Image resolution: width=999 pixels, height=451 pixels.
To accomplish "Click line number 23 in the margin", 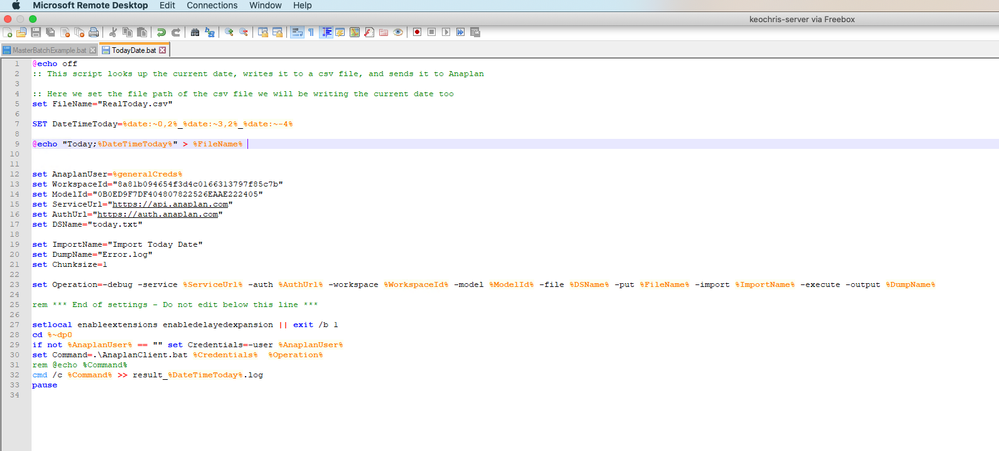I will (x=15, y=285).
